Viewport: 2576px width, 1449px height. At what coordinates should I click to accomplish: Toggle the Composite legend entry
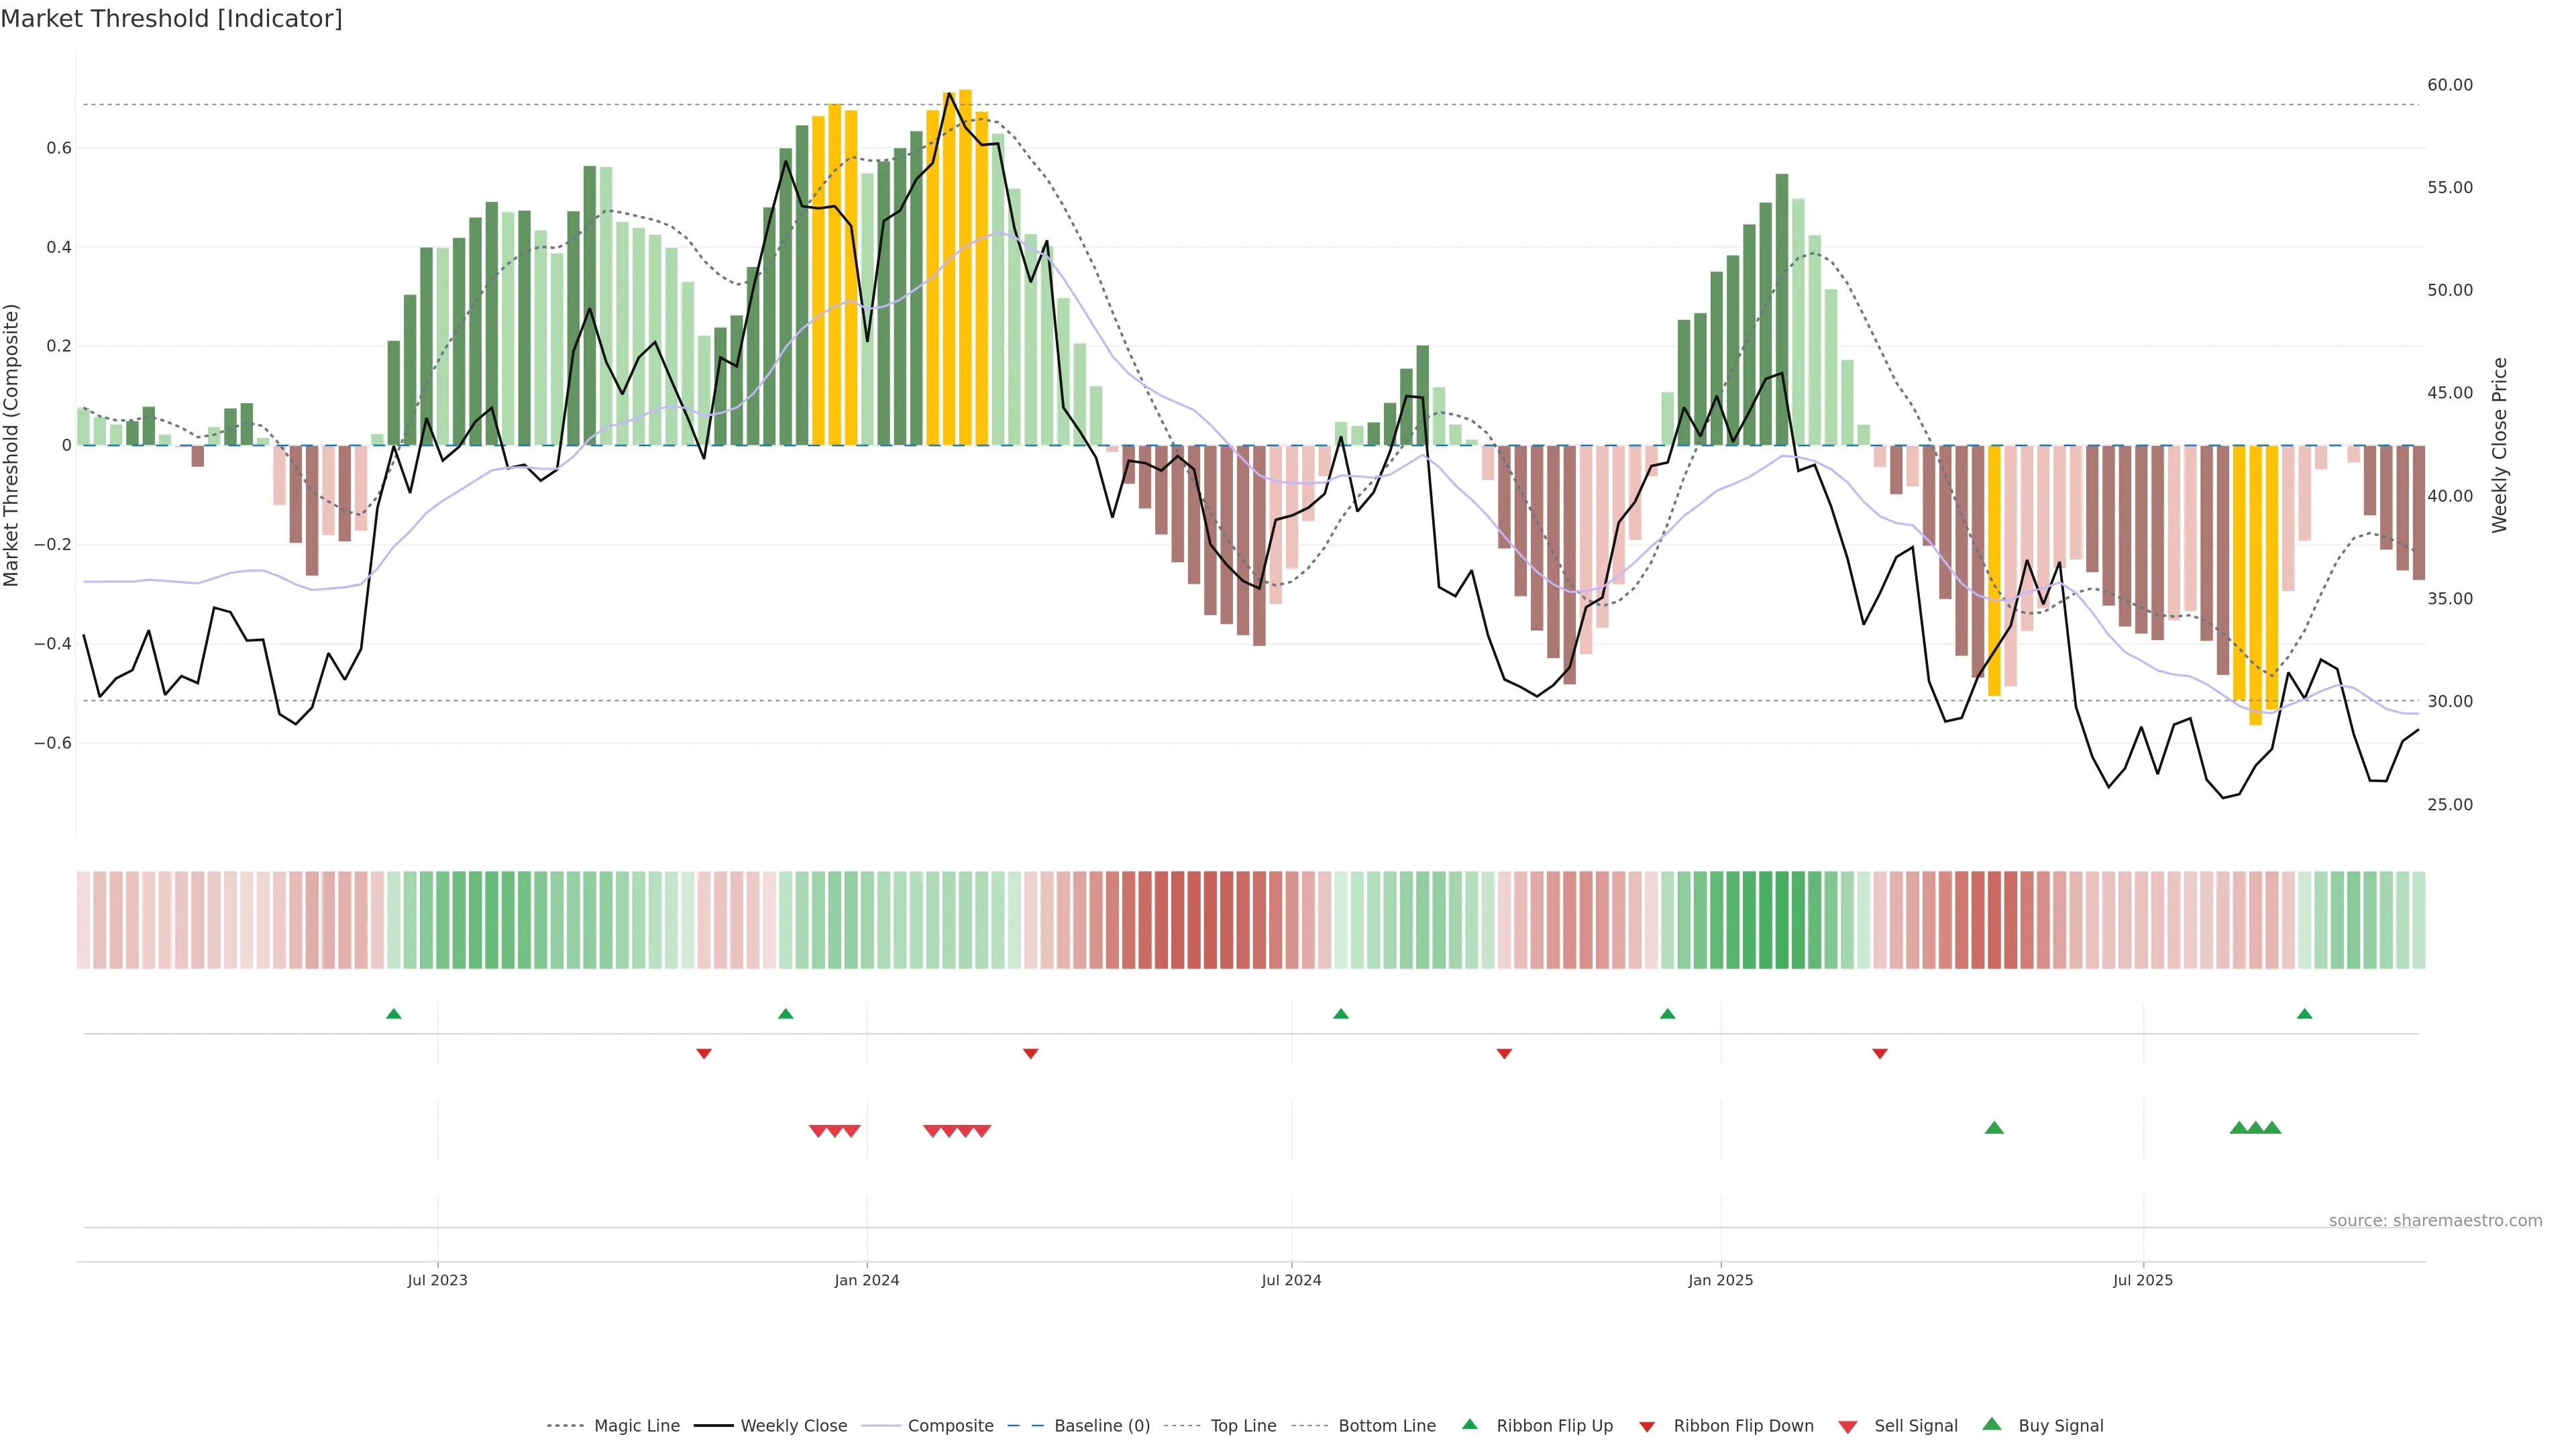coord(950,1425)
